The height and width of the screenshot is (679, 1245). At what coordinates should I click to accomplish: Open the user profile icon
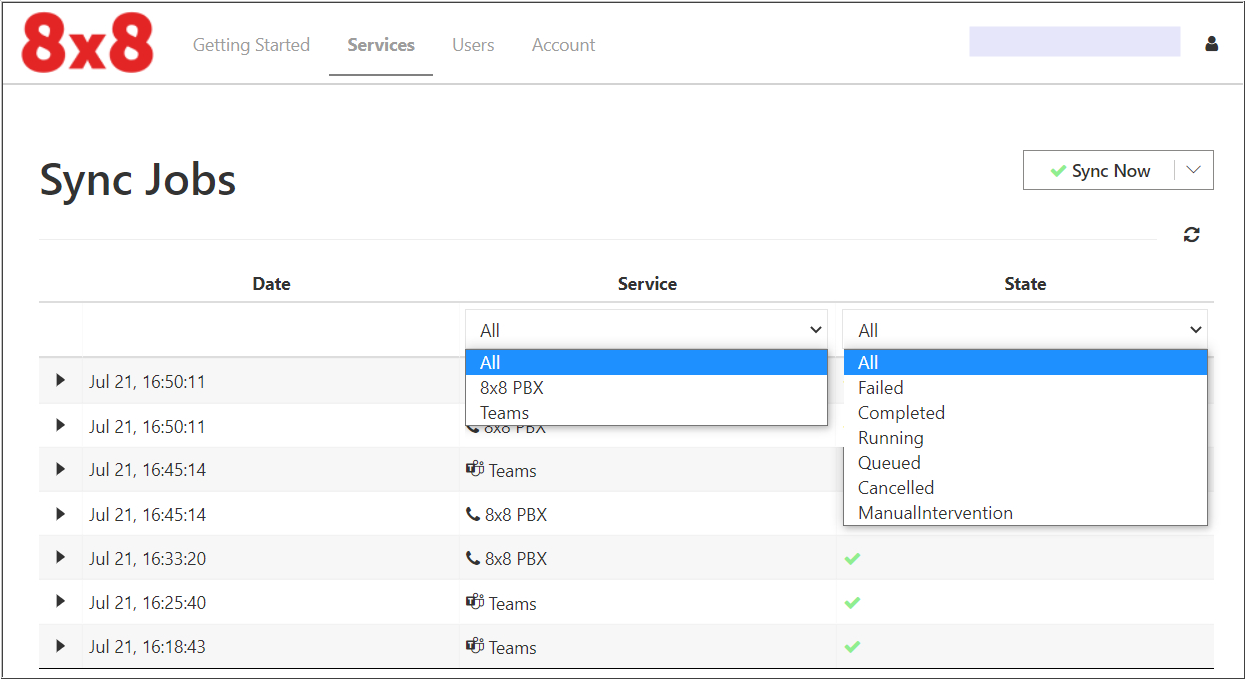[x=1211, y=44]
